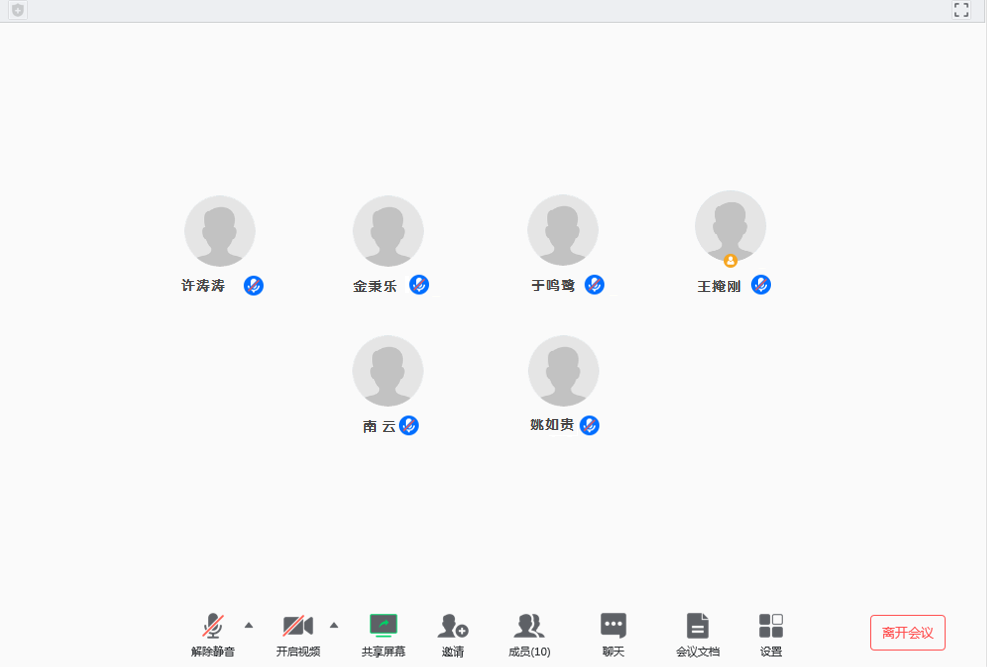Leave the meeting via 离开会议 button
The height and width of the screenshot is (667, 987).
tap(907, 633)
